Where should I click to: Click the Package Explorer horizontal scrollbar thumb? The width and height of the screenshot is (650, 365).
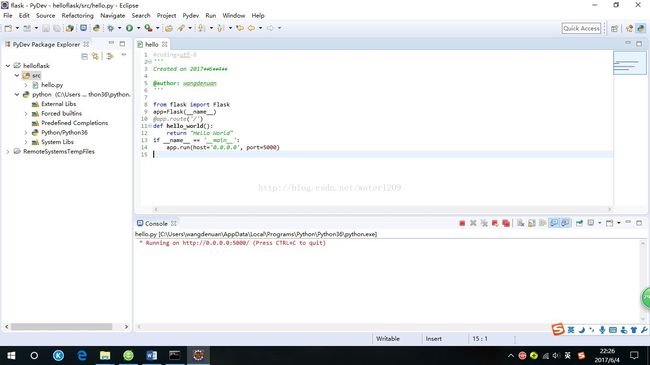pos(61,327)
